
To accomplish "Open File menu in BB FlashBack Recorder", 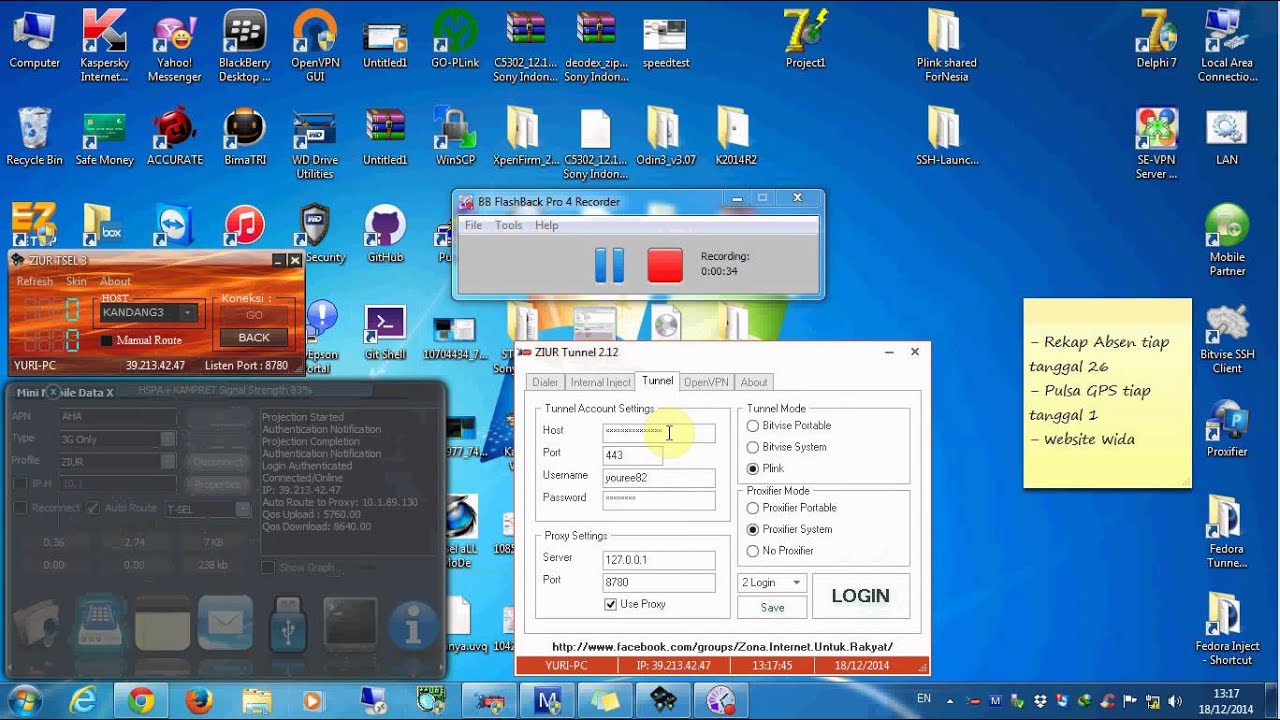I will 473,225.
